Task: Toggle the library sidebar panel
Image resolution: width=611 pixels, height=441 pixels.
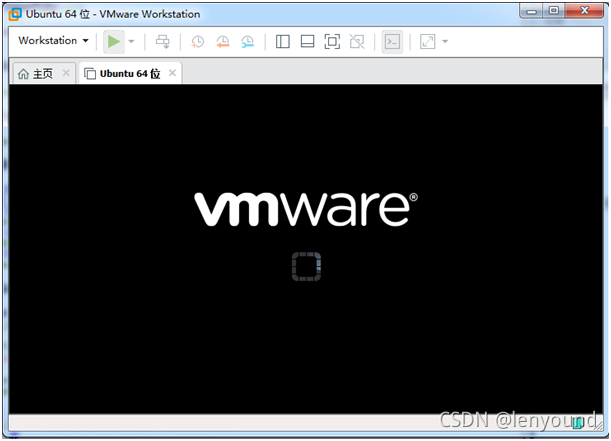Action: 283,41
